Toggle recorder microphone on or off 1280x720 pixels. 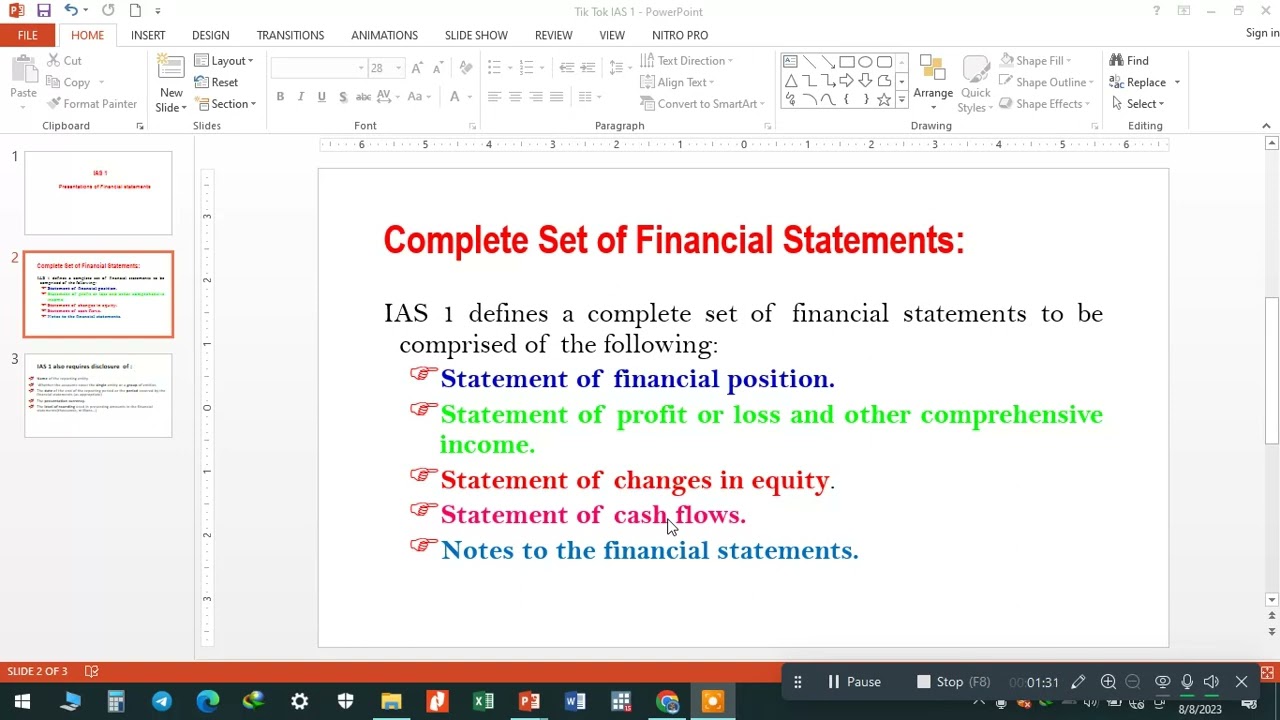click(1187, 682)
